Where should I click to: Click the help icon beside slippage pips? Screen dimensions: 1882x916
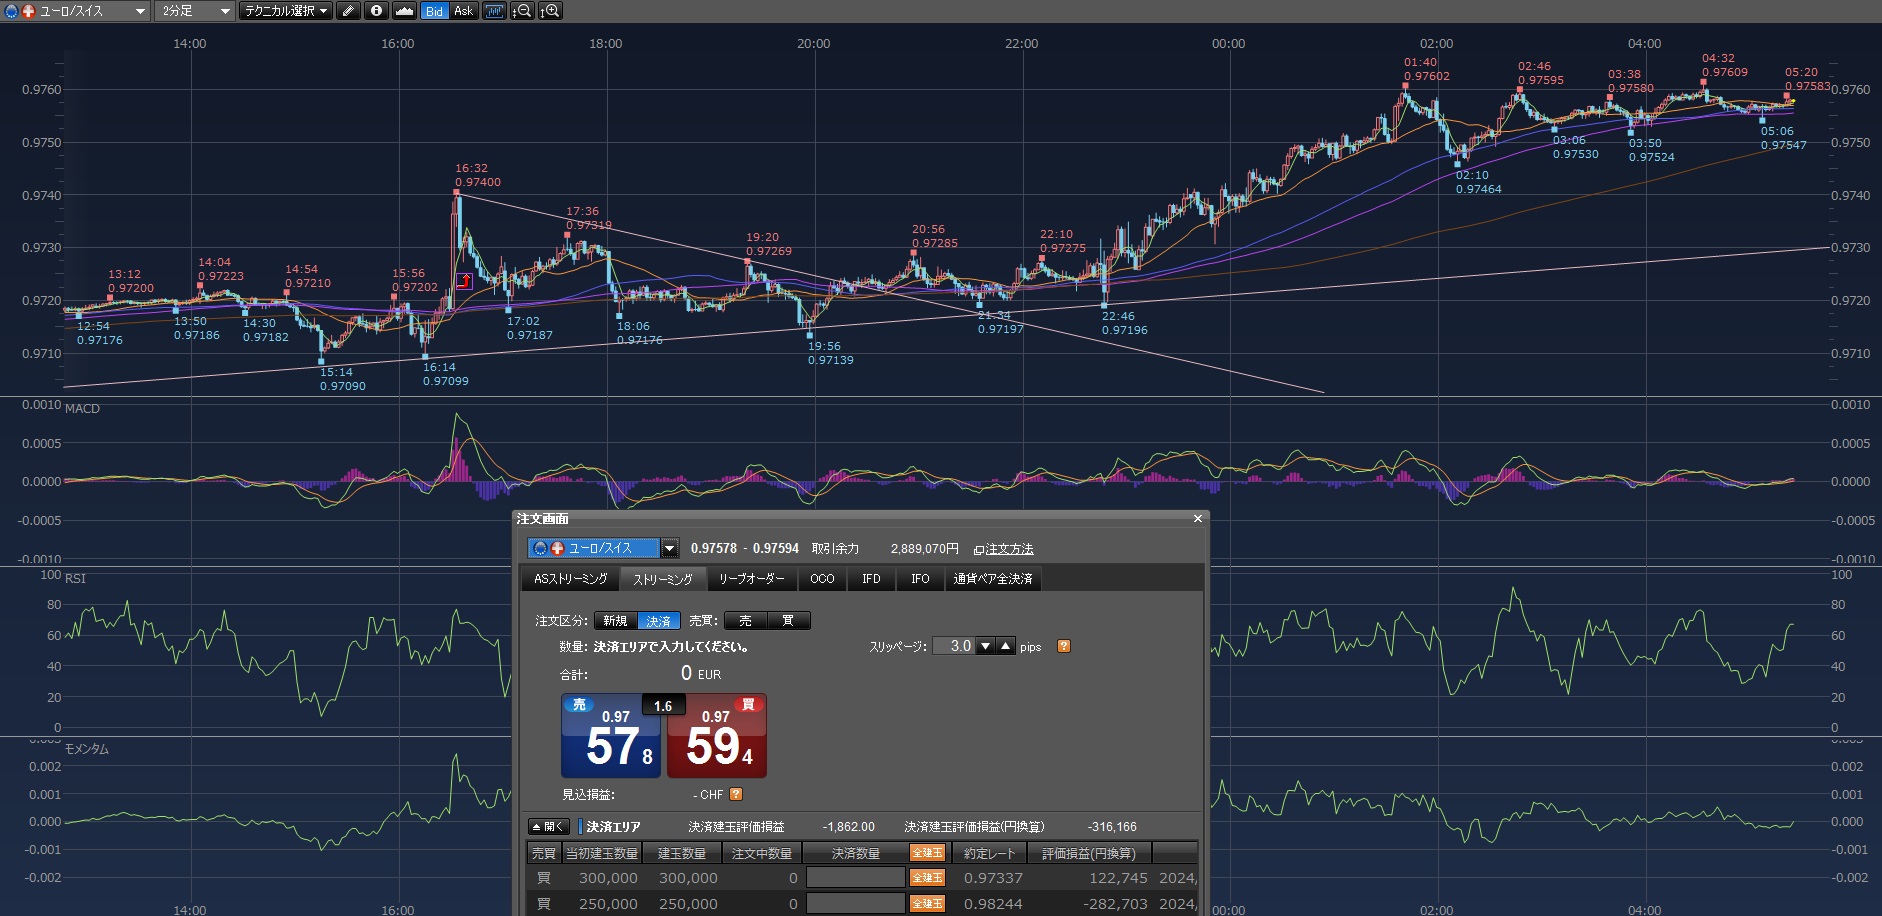tap(1064, 646)
